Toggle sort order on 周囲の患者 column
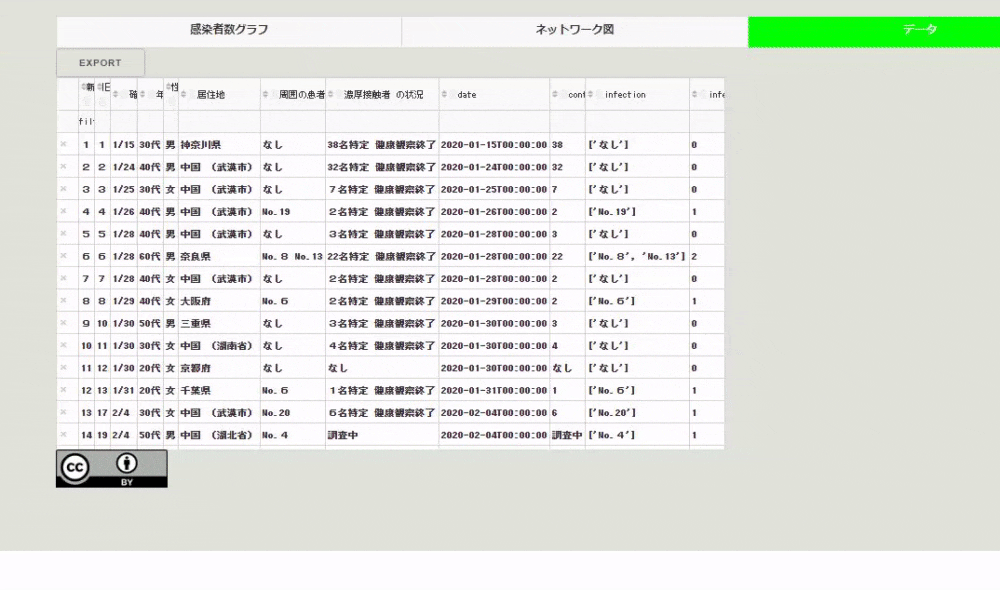This screenshot has height=590, width=1000. pos(265,93)
